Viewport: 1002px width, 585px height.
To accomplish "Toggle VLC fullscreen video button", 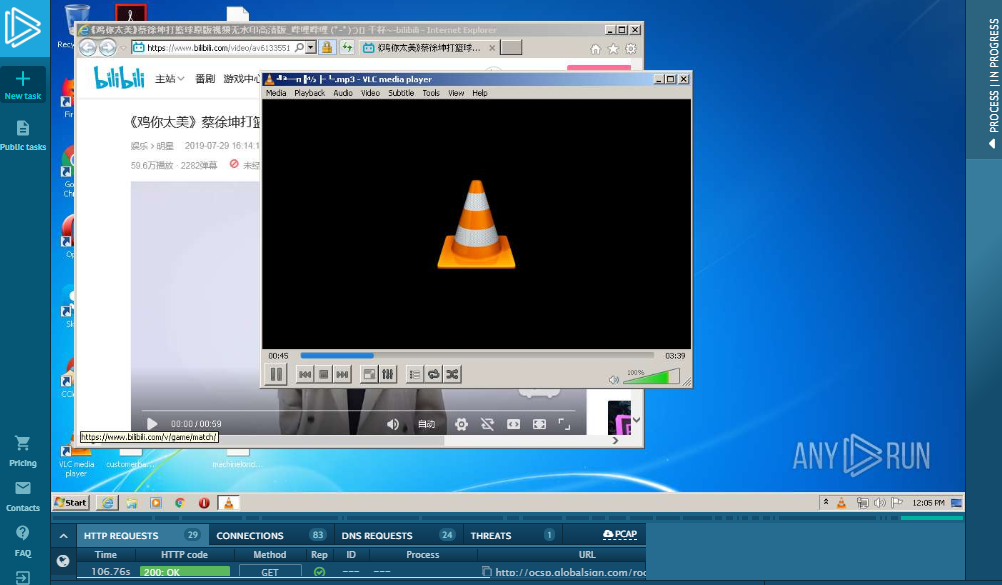I will point(369,374).
